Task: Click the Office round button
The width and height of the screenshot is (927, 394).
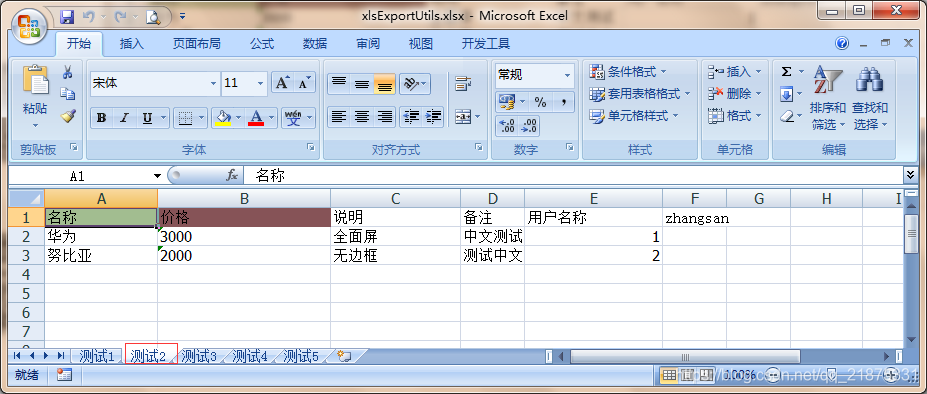Action: [31, 25]
